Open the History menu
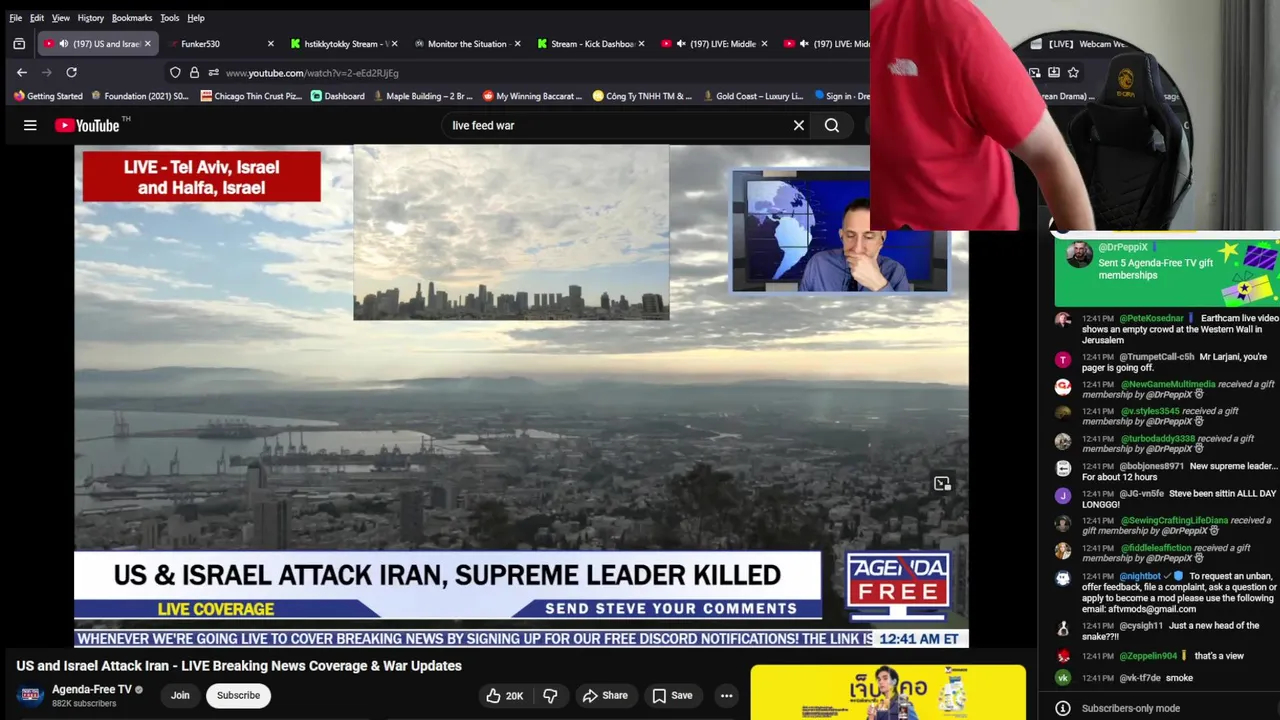Viewport: 1280px width, 720px height. coord(91,18)
